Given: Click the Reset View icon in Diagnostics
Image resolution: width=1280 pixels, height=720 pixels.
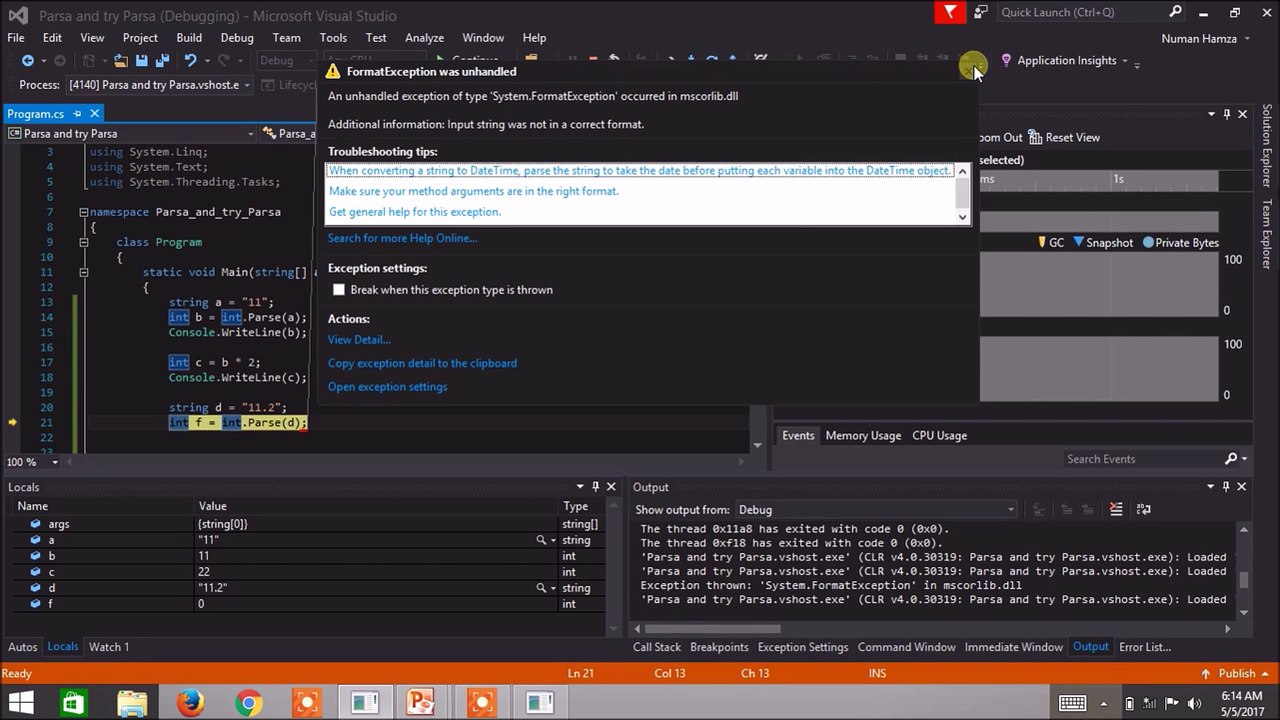Looking at the screenshot, I should pos(1035,138).
